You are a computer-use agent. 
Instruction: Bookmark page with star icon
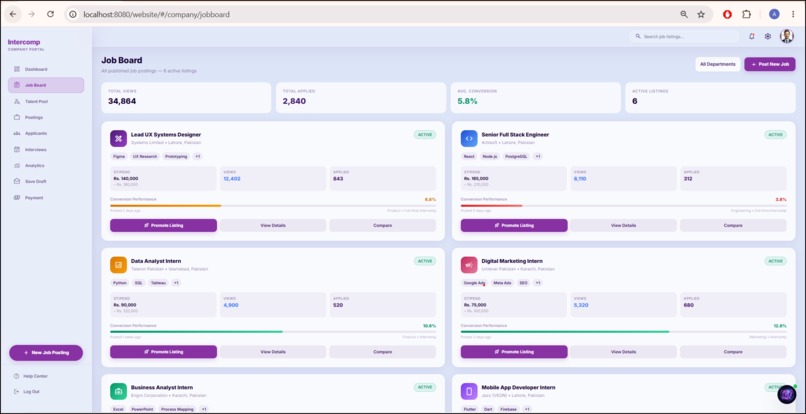pos(701,14)
